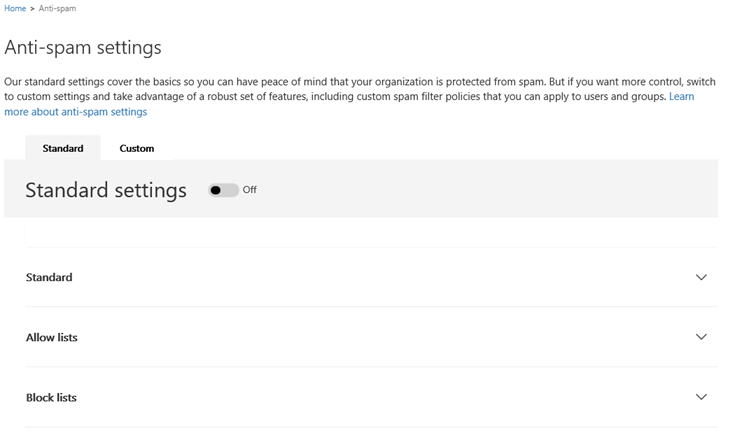Click the Standard section row label
This screenshot has height=435, width=735.
(49, 277)
